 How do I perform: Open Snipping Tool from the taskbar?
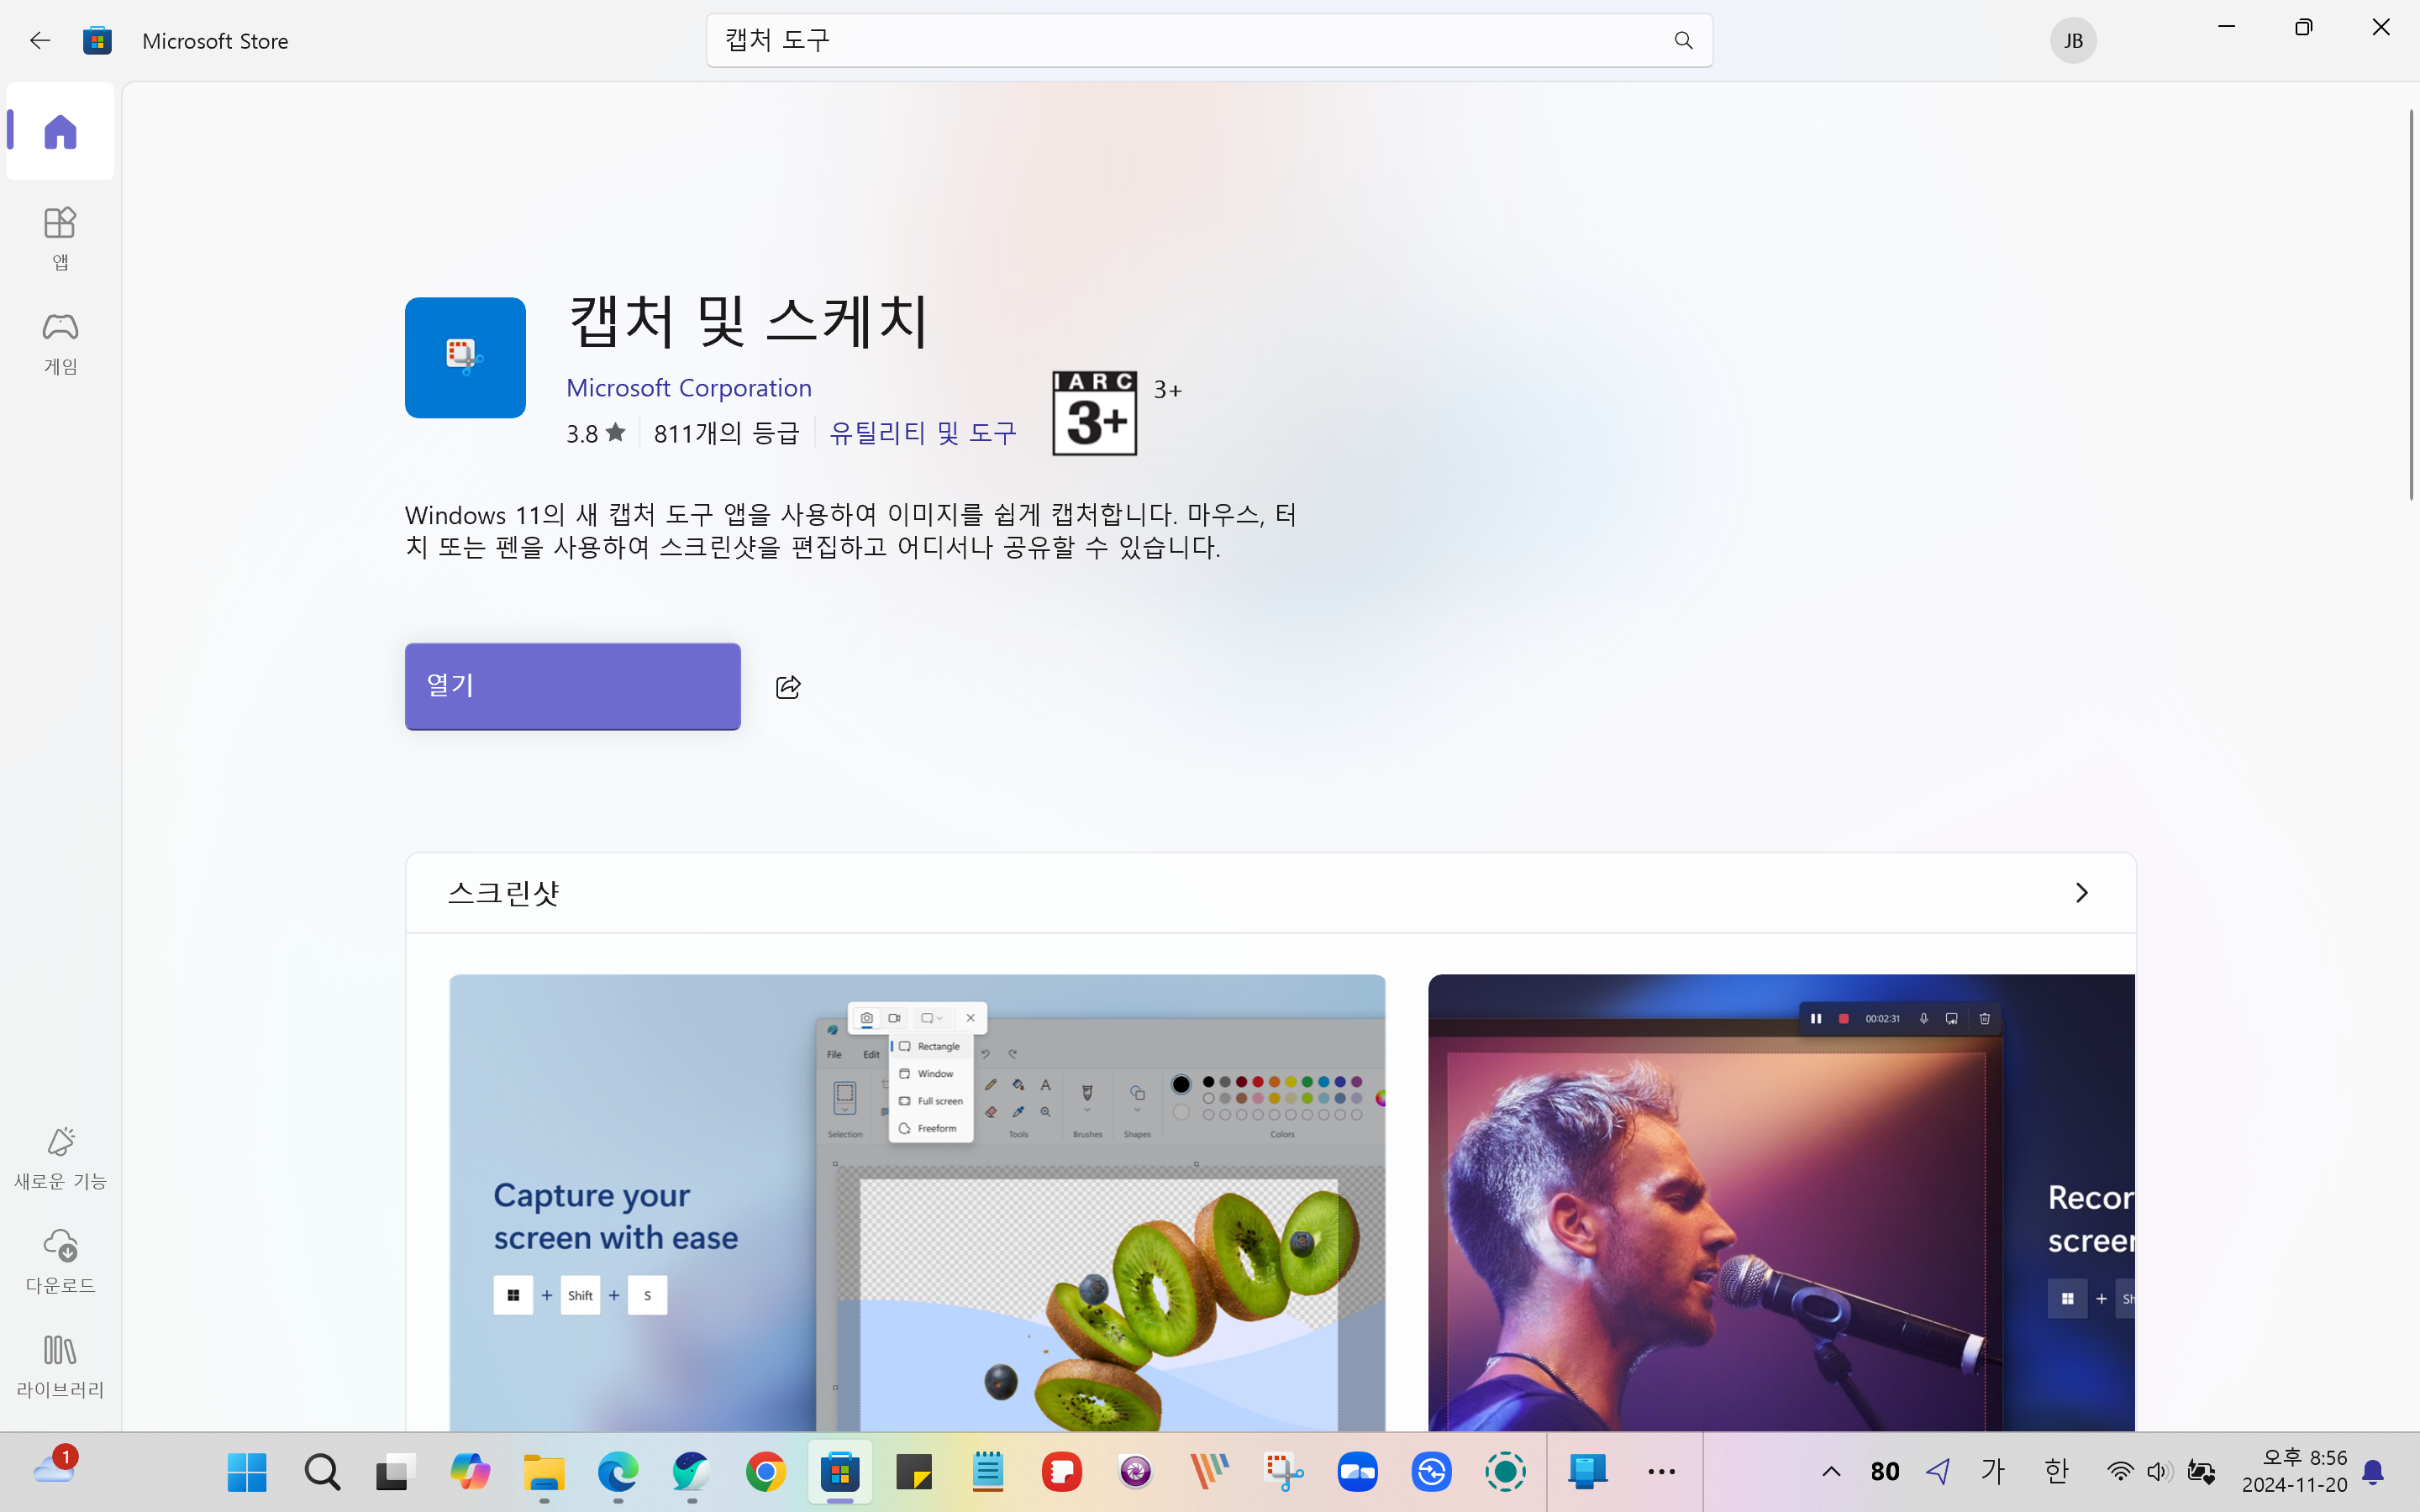click(1284, 1472)
